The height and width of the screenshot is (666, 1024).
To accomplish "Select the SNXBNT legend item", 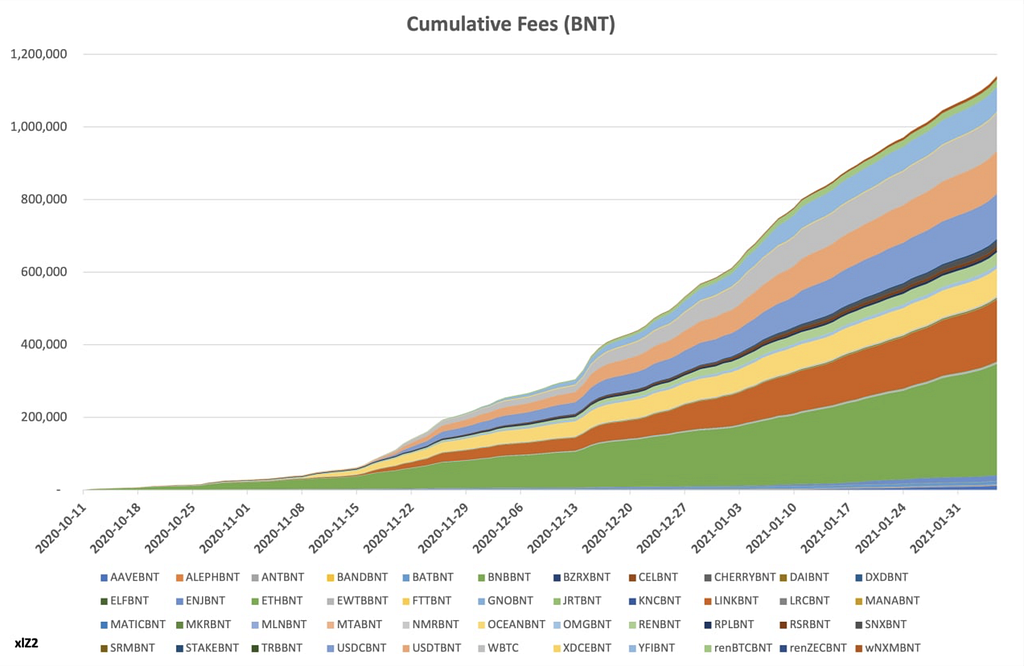I will coord(881,624).
